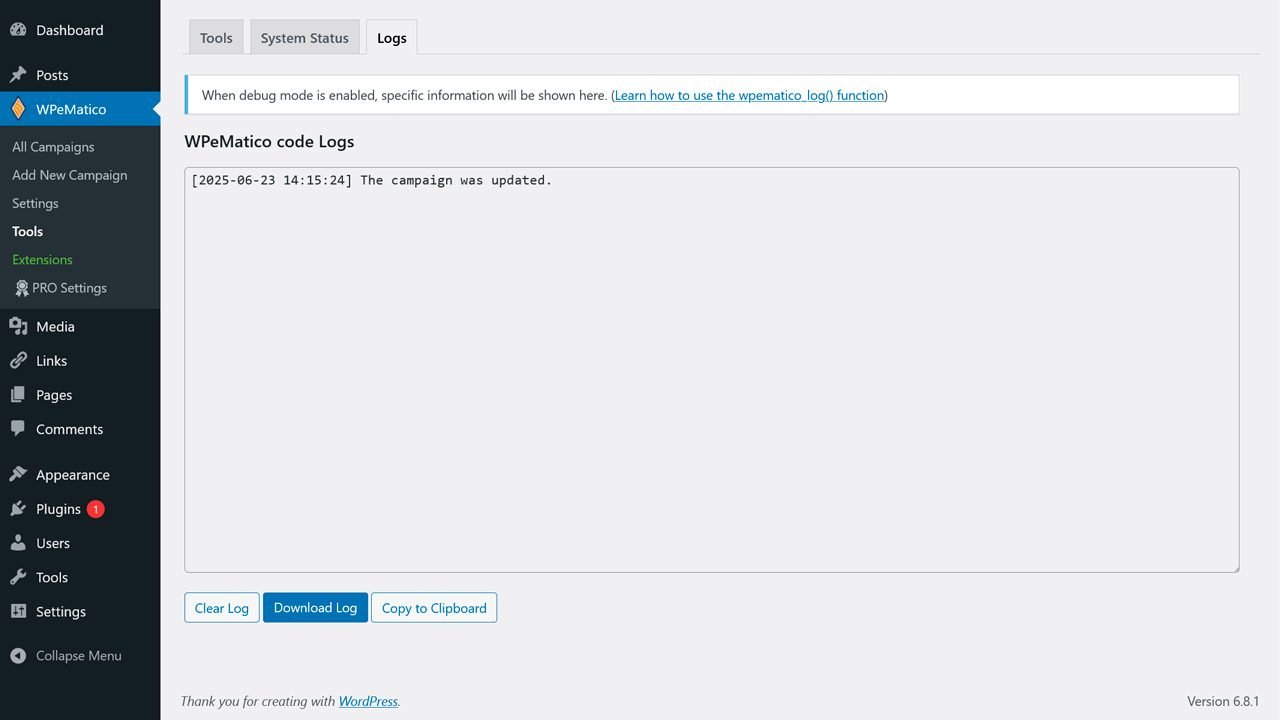Click the Posts pushpin icon

[x=18, y=75]
